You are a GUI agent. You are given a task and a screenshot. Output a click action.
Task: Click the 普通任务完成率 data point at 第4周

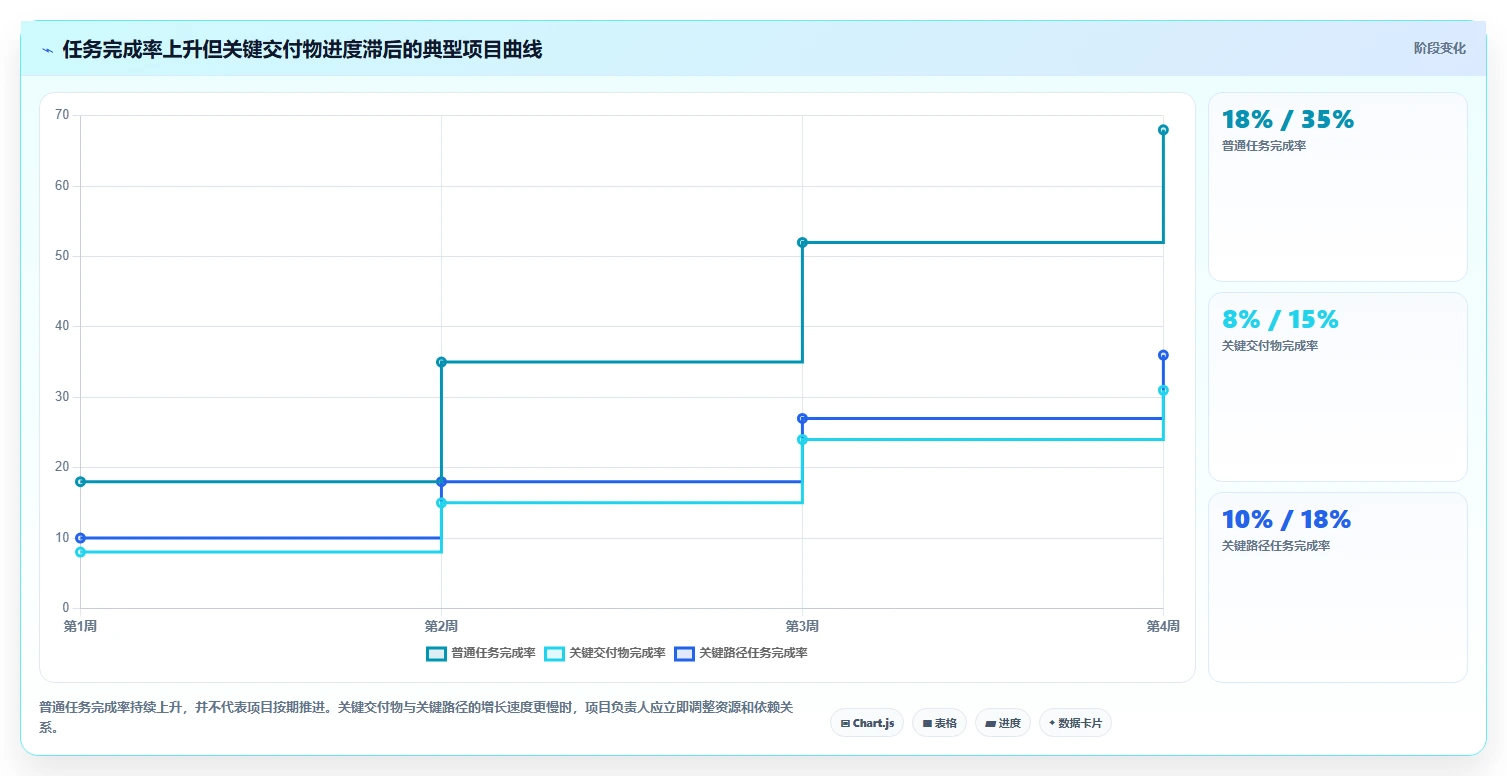1163,130
